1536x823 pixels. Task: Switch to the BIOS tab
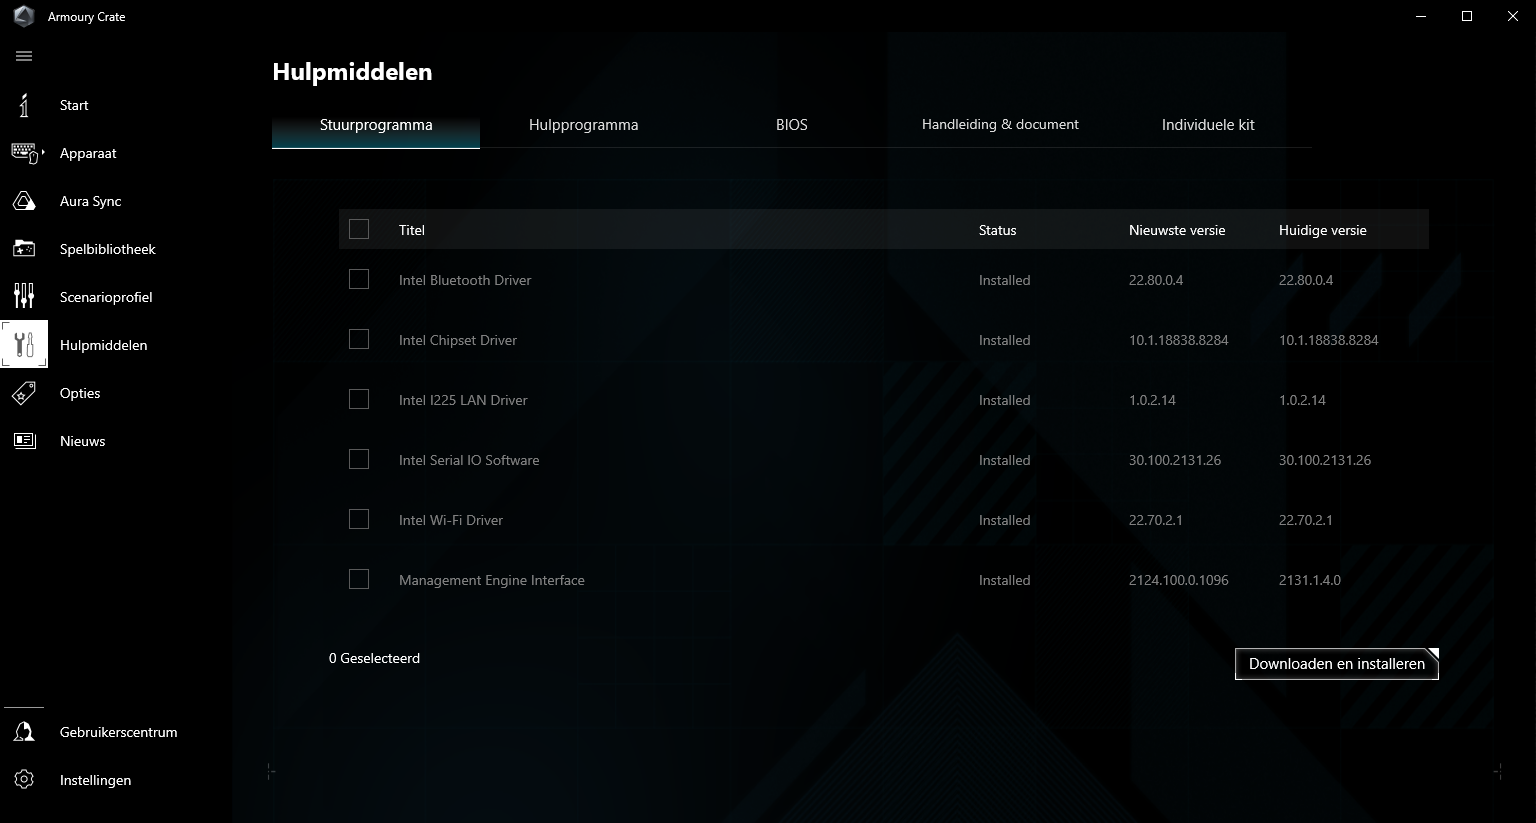[792, 125]
